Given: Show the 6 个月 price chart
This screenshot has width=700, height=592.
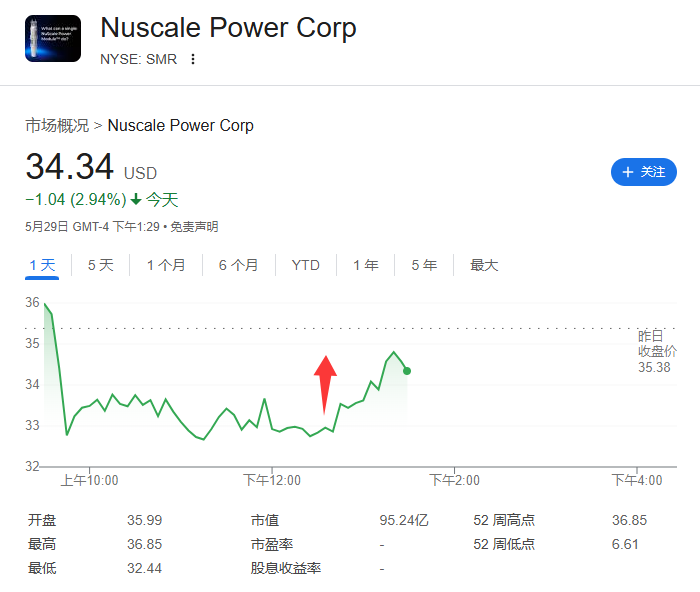Looking at the screenshot, I should 238,265.
